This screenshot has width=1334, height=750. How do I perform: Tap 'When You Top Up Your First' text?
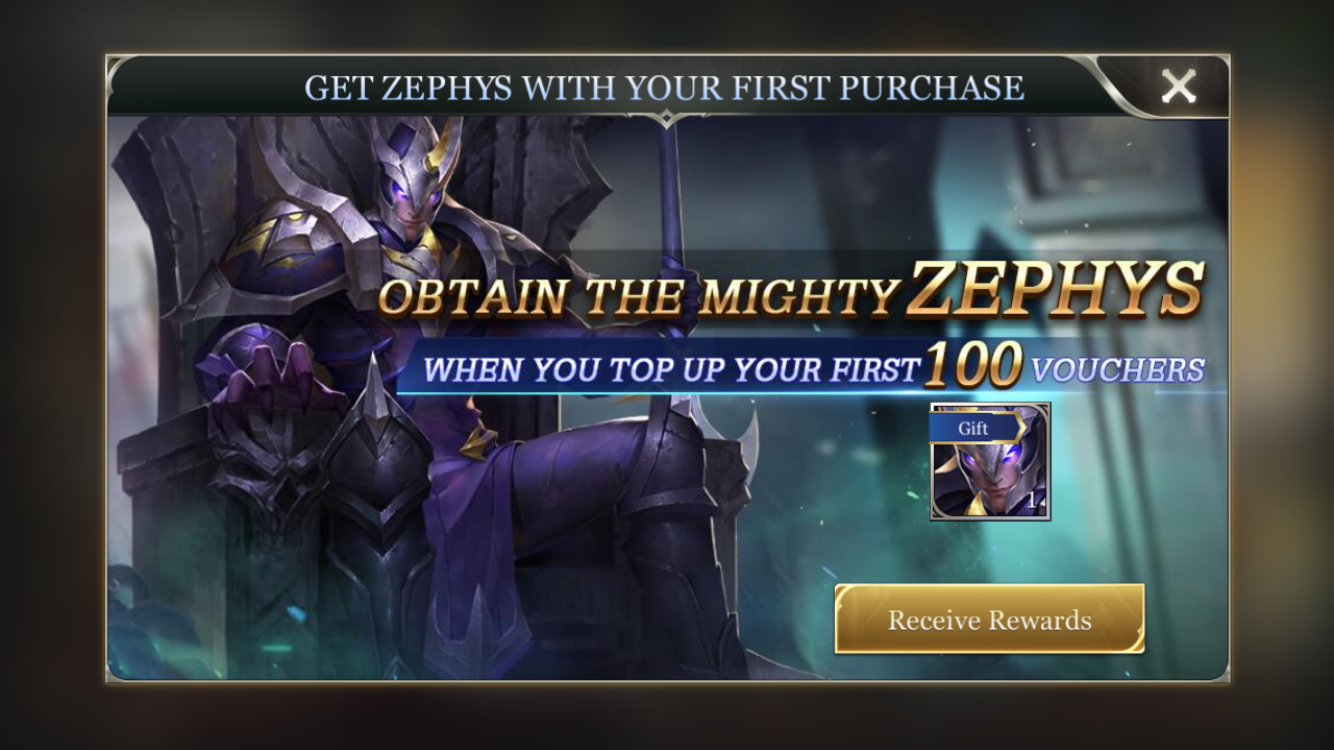pos(670,370)
